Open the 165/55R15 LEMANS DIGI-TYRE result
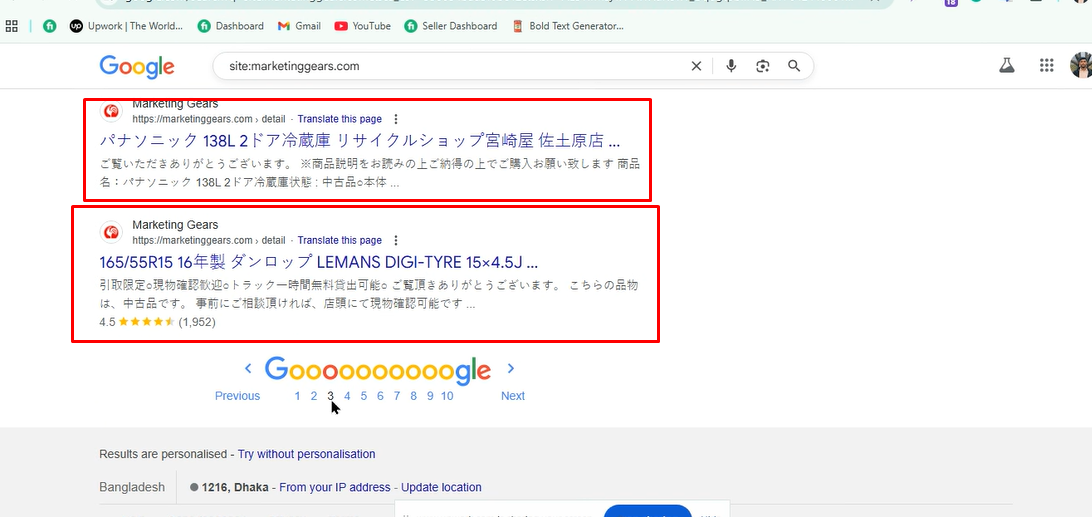This screenshot has height=517, width=1092. (319, 263)
